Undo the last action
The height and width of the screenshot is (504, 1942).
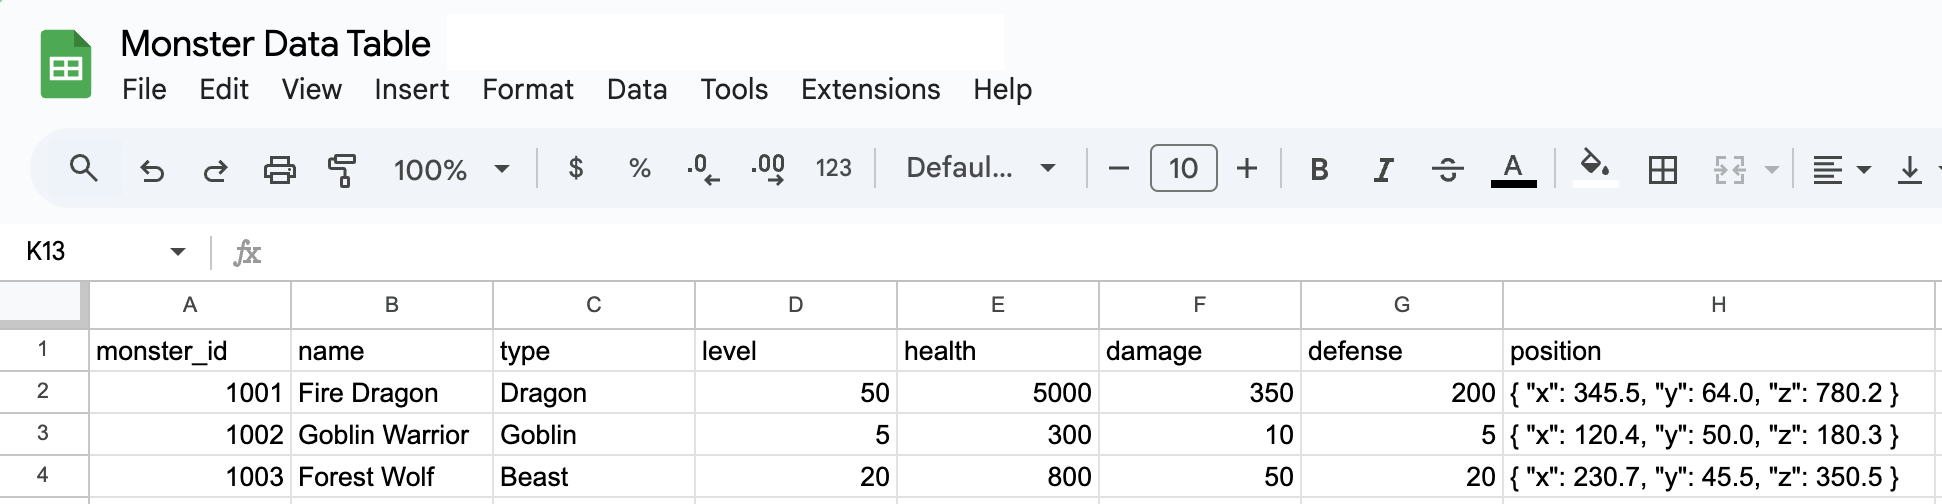click(x=152, y=170)
